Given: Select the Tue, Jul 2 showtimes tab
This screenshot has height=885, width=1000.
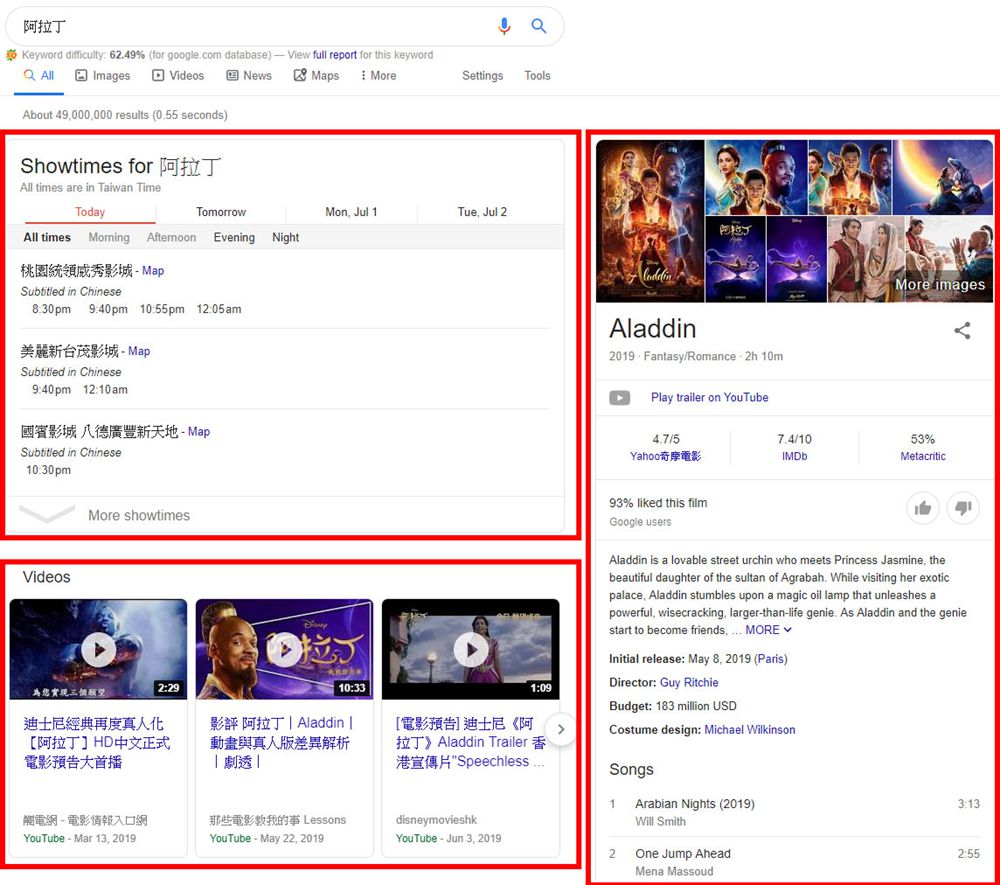Looking at the screenshot, I should 482,212.
